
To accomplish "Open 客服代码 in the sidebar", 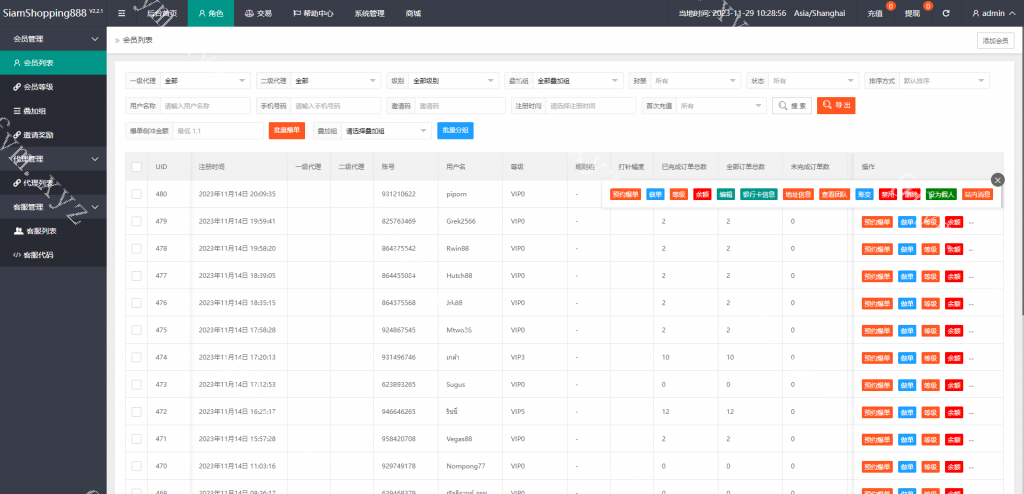I will [x=53, y=255].
